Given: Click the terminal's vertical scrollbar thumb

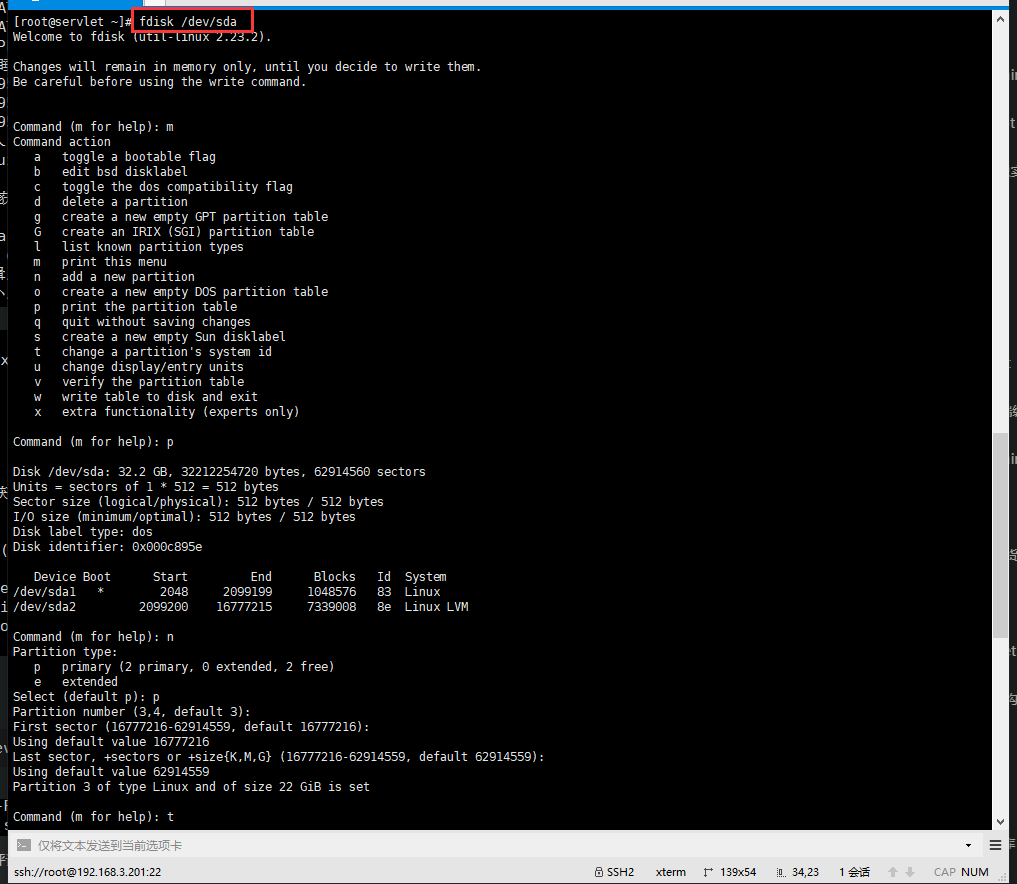Looking at the screenshot, I should tap(1001, 535).
